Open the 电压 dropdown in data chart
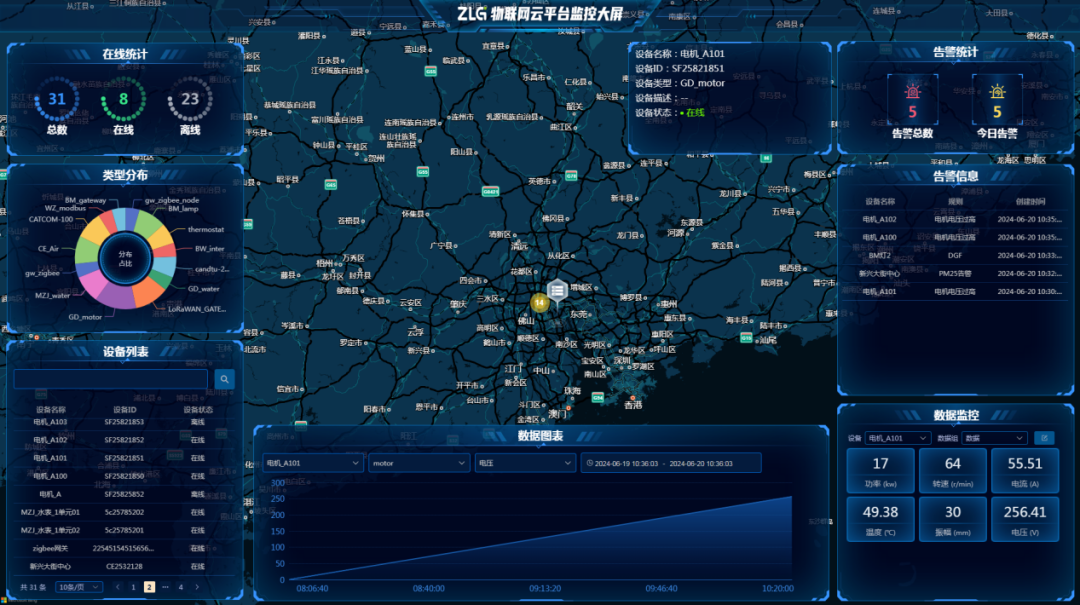Viewport: 1080px width, 605px height. [x=525, y=463]
